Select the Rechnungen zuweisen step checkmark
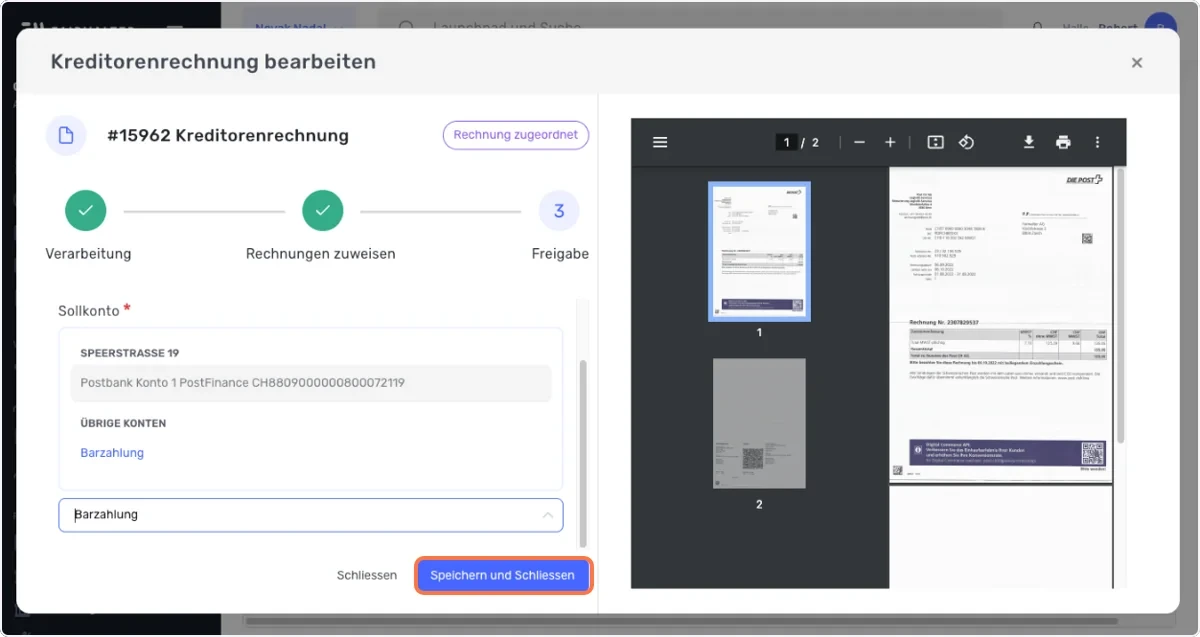The height and width of the screenshot is (637, 1200). (323, 210)
